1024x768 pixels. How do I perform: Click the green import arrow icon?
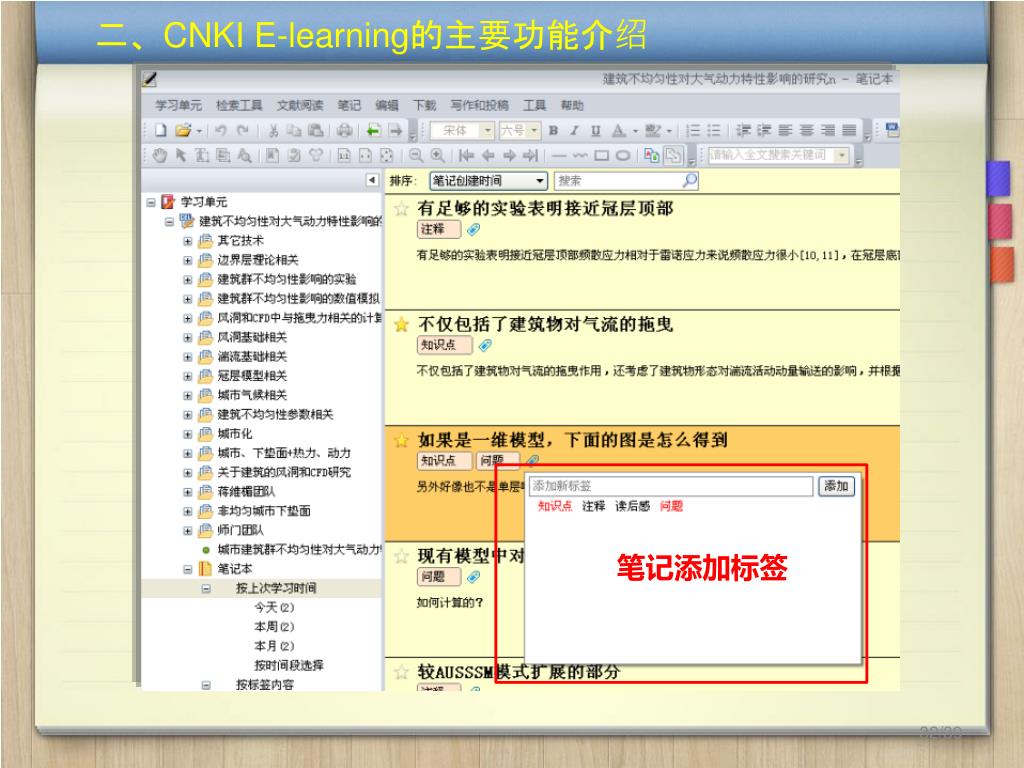[374, 131]
